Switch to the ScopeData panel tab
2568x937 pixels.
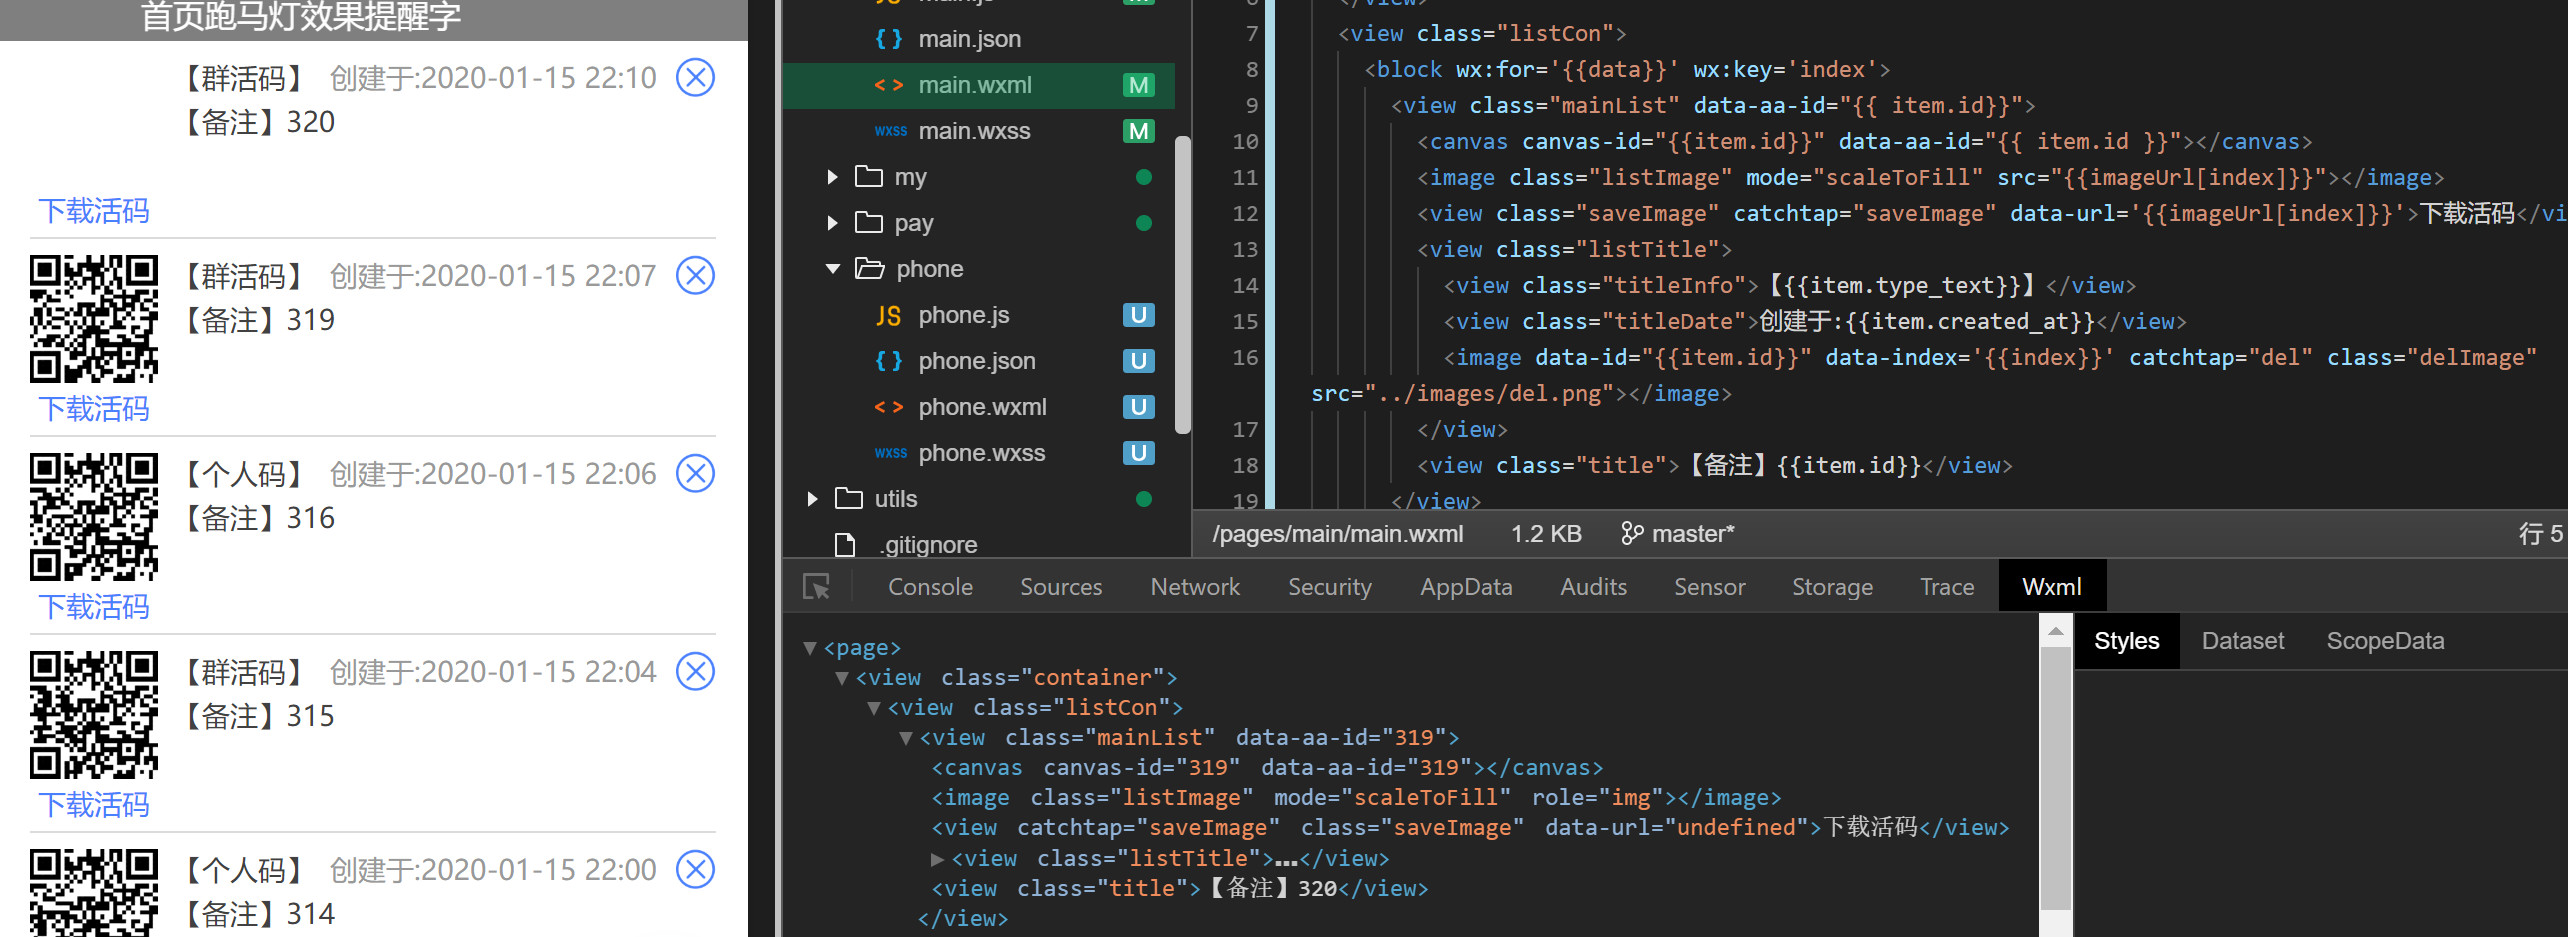click(2385, 641)
